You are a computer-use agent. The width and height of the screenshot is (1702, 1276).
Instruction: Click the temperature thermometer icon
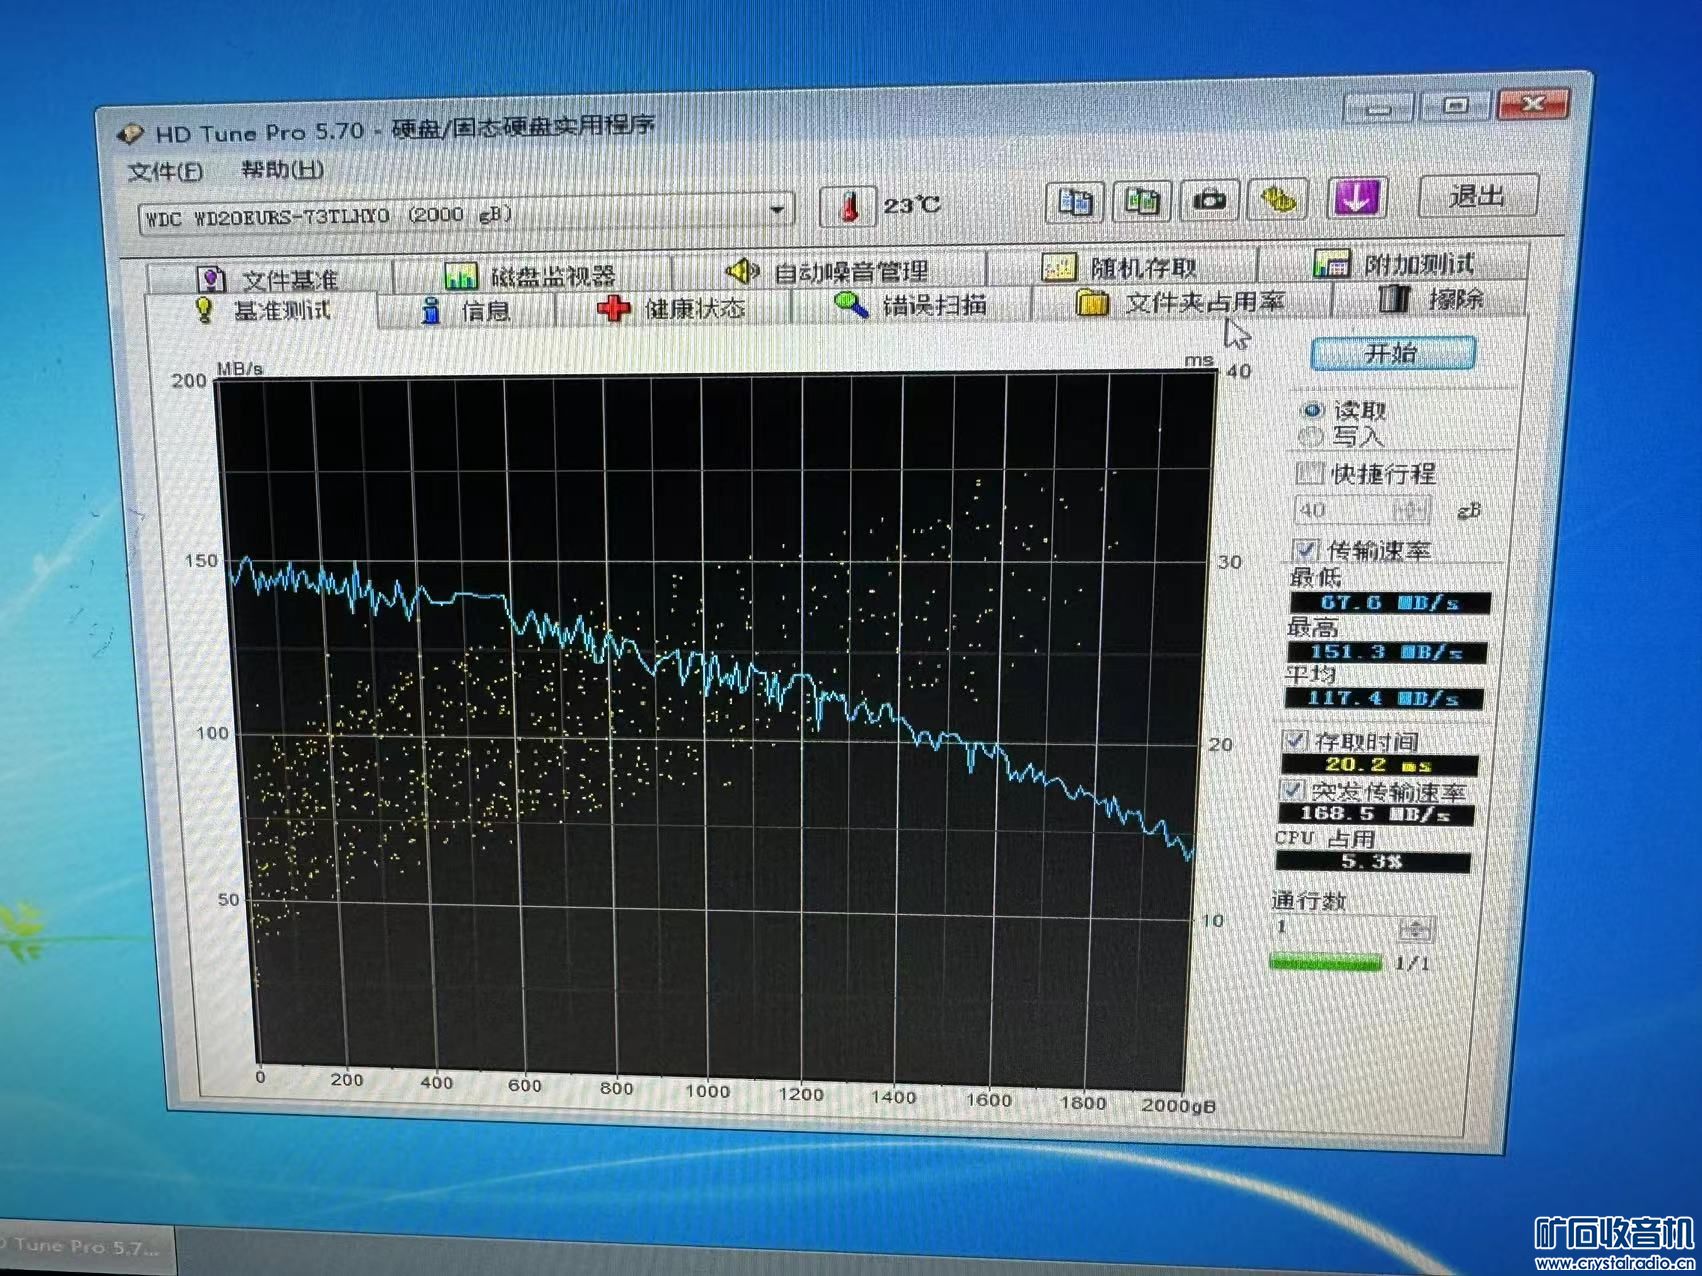click(x=848, y=207)
